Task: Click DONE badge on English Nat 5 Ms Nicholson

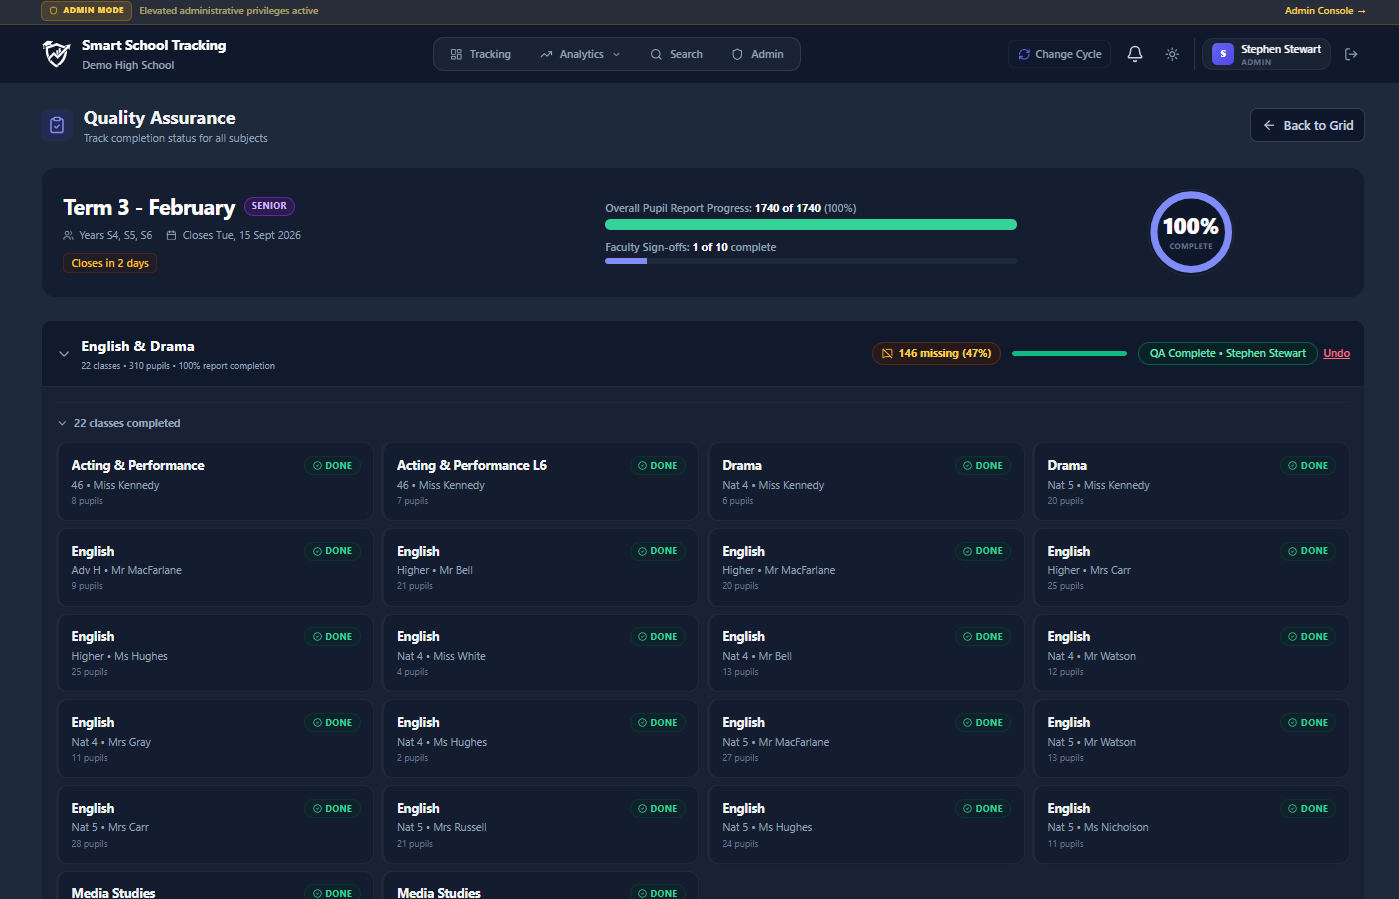Action: point(1308,809)
